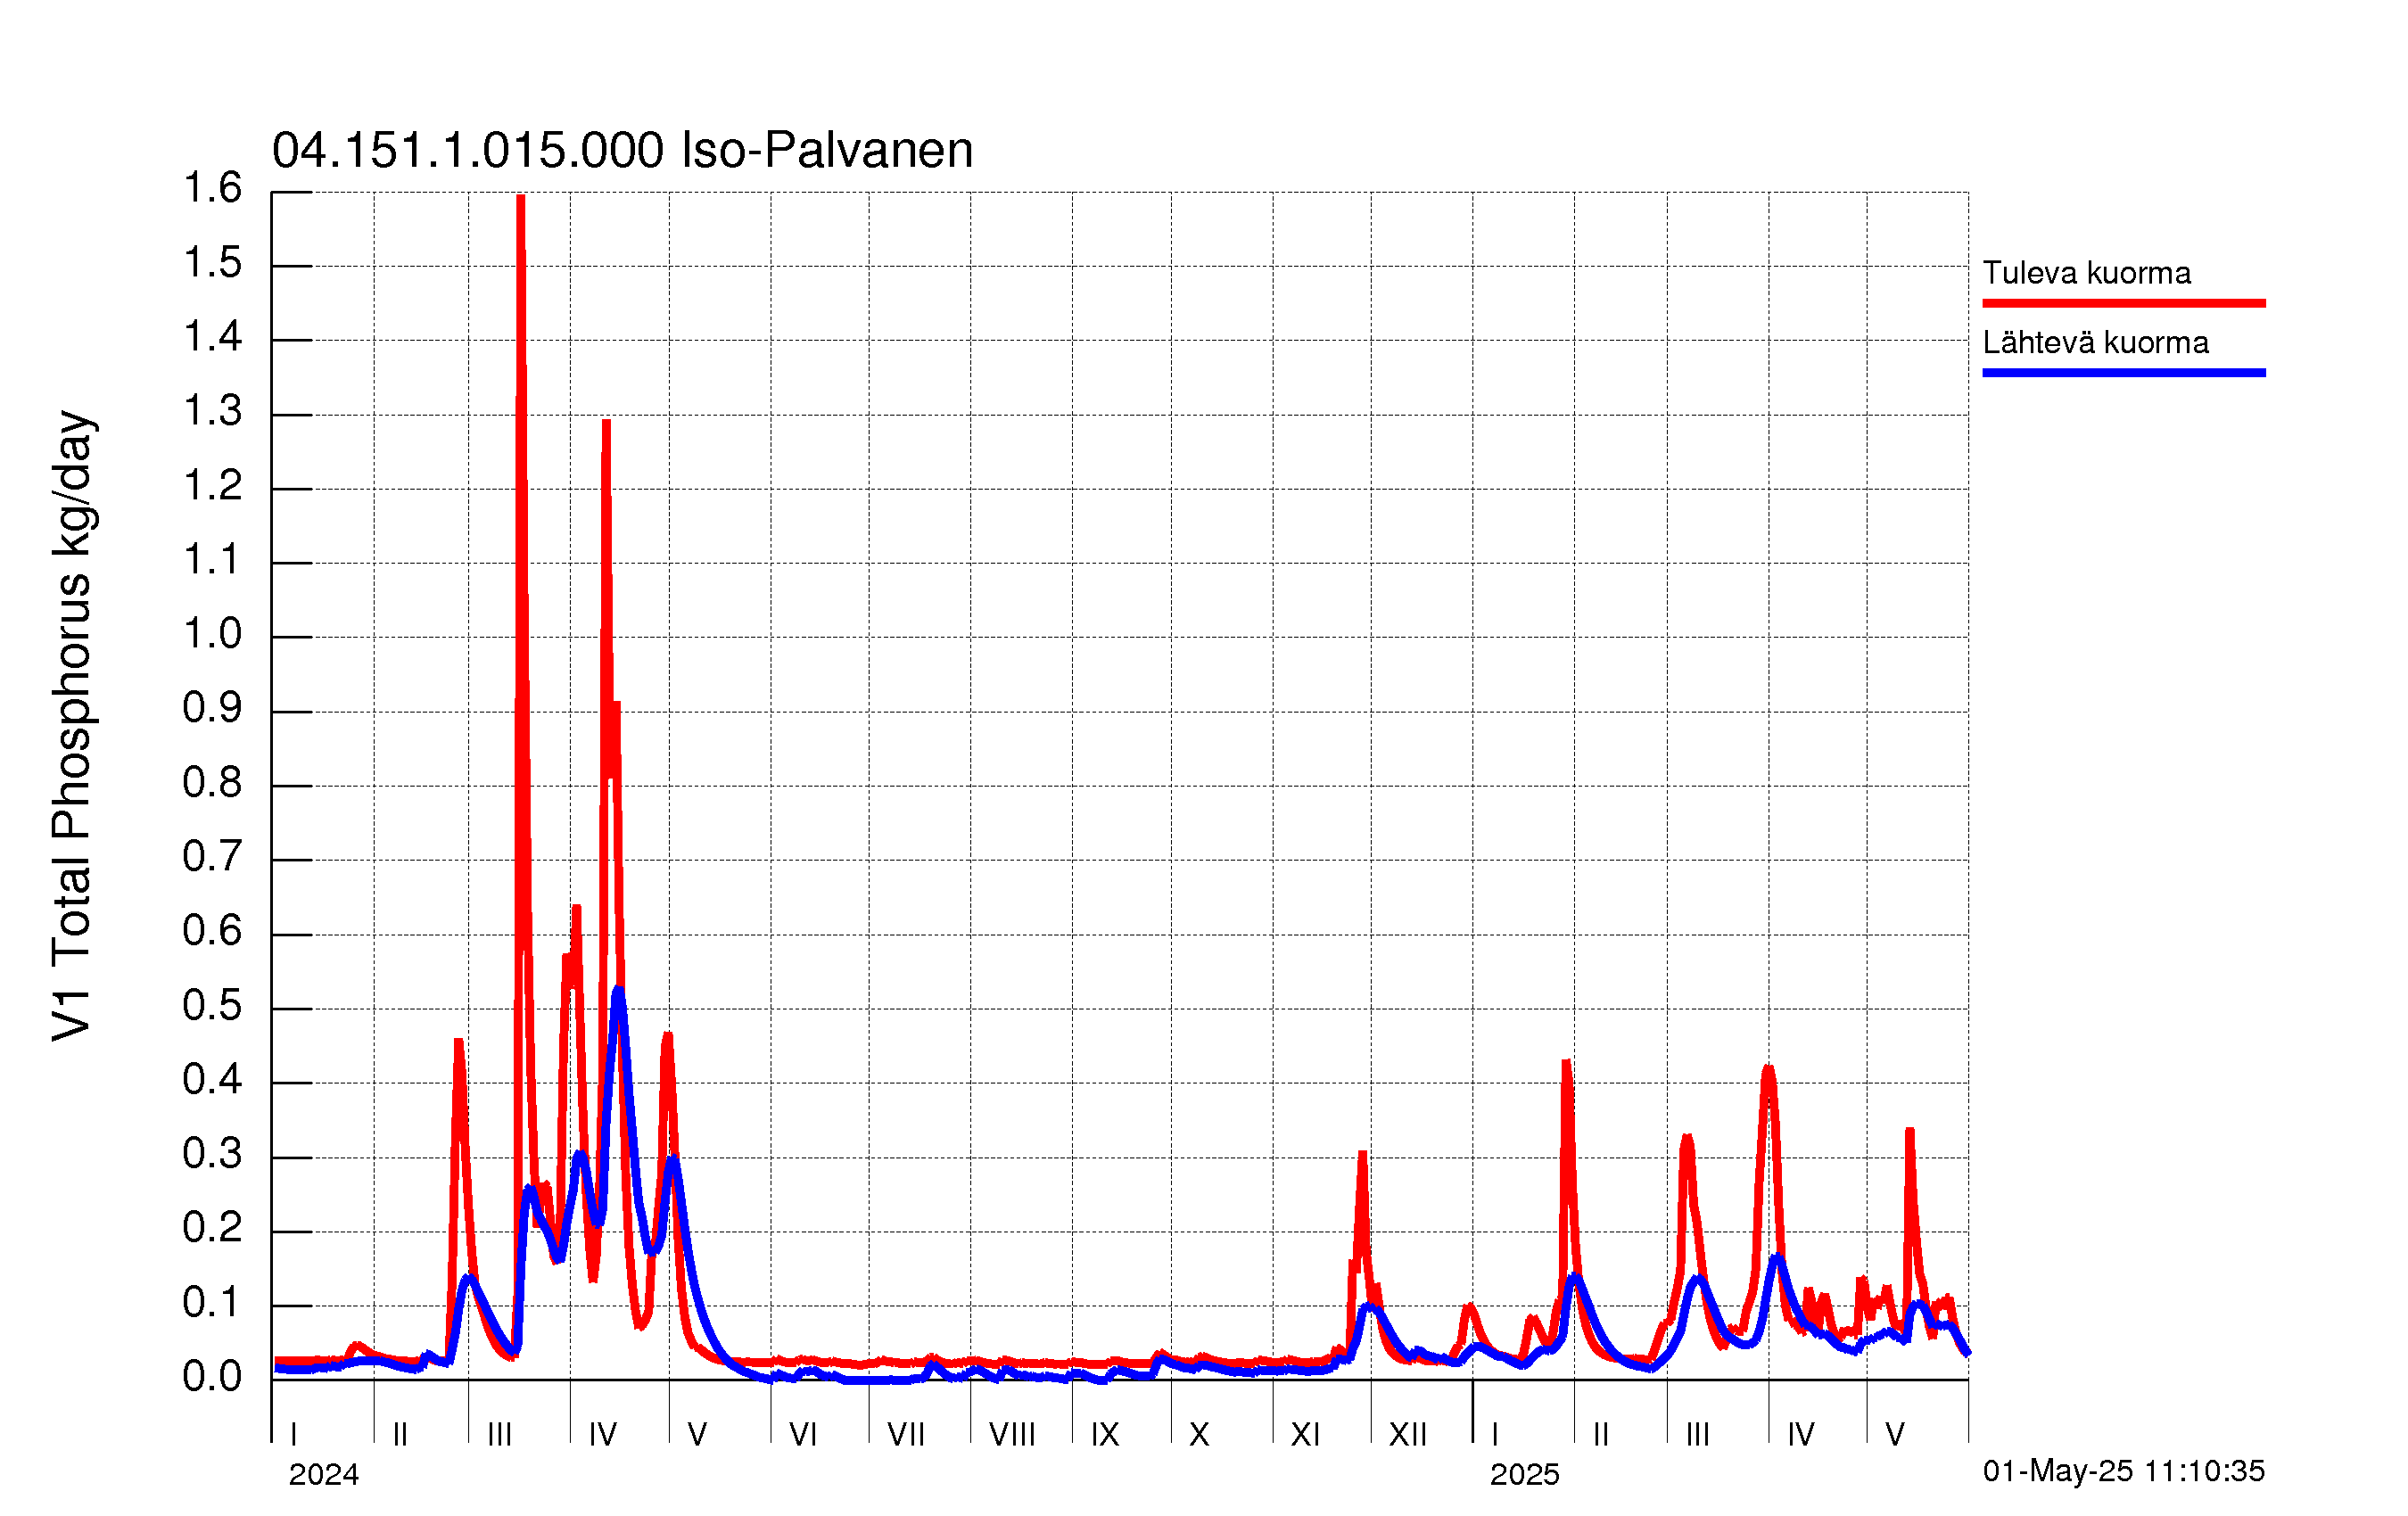Click the year label "2024"
This screenshot has height=1516, width=2408.
click(x=323, y=1474)
